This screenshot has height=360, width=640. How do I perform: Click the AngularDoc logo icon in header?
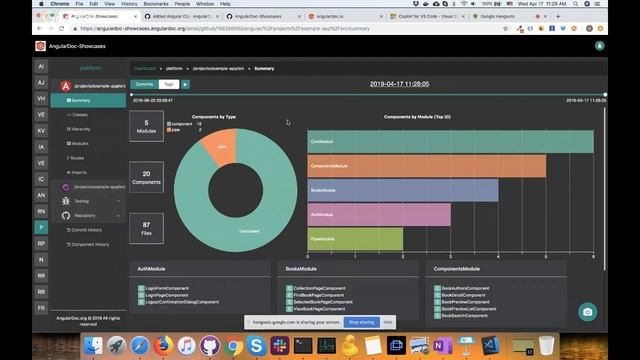coord(40,46)
